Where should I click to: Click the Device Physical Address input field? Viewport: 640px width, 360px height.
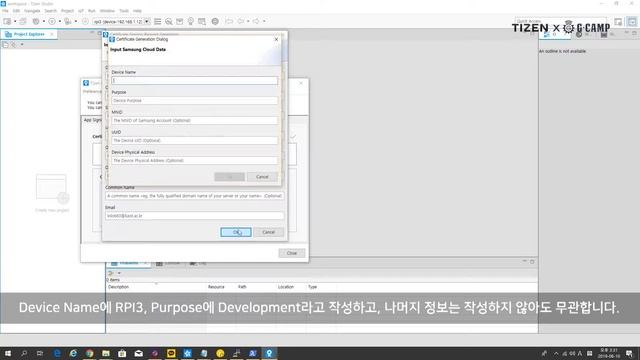point(195,160)
